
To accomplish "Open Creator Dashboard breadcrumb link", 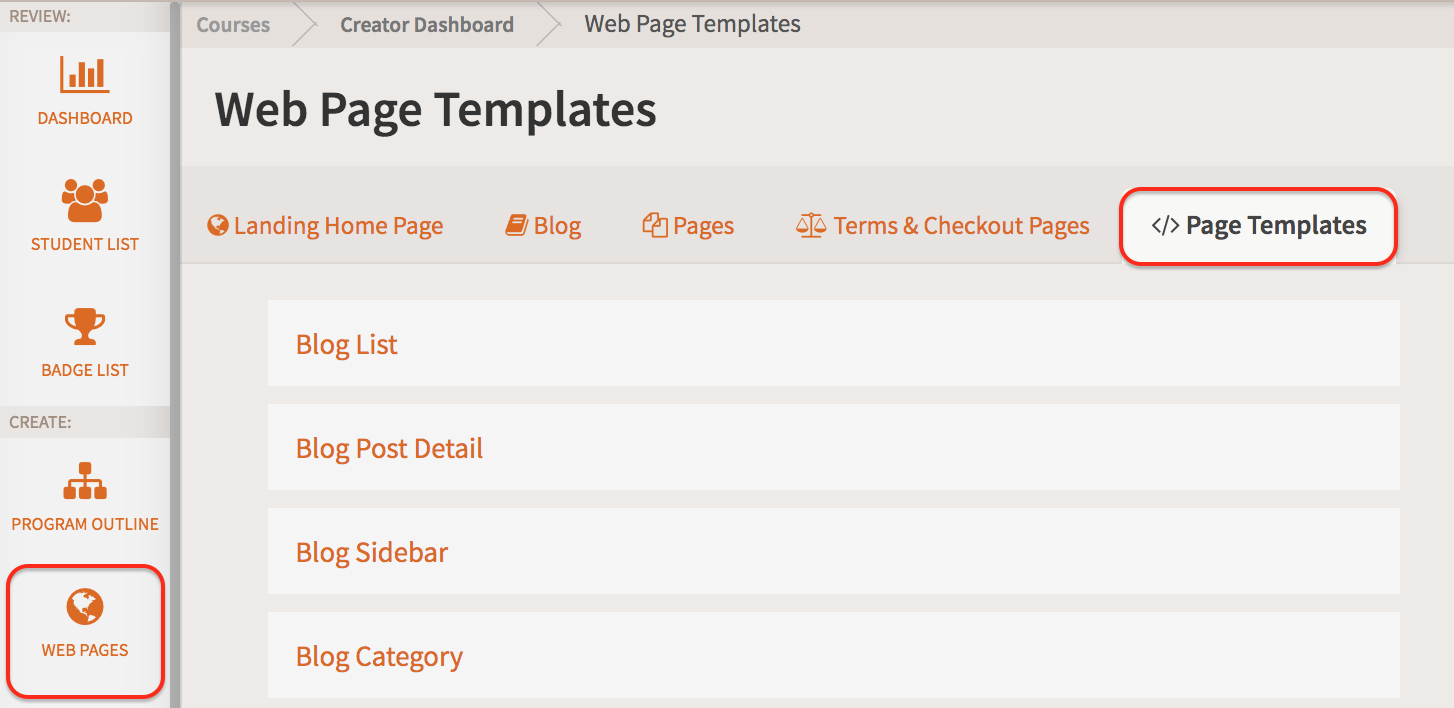I will pos(427,25).
